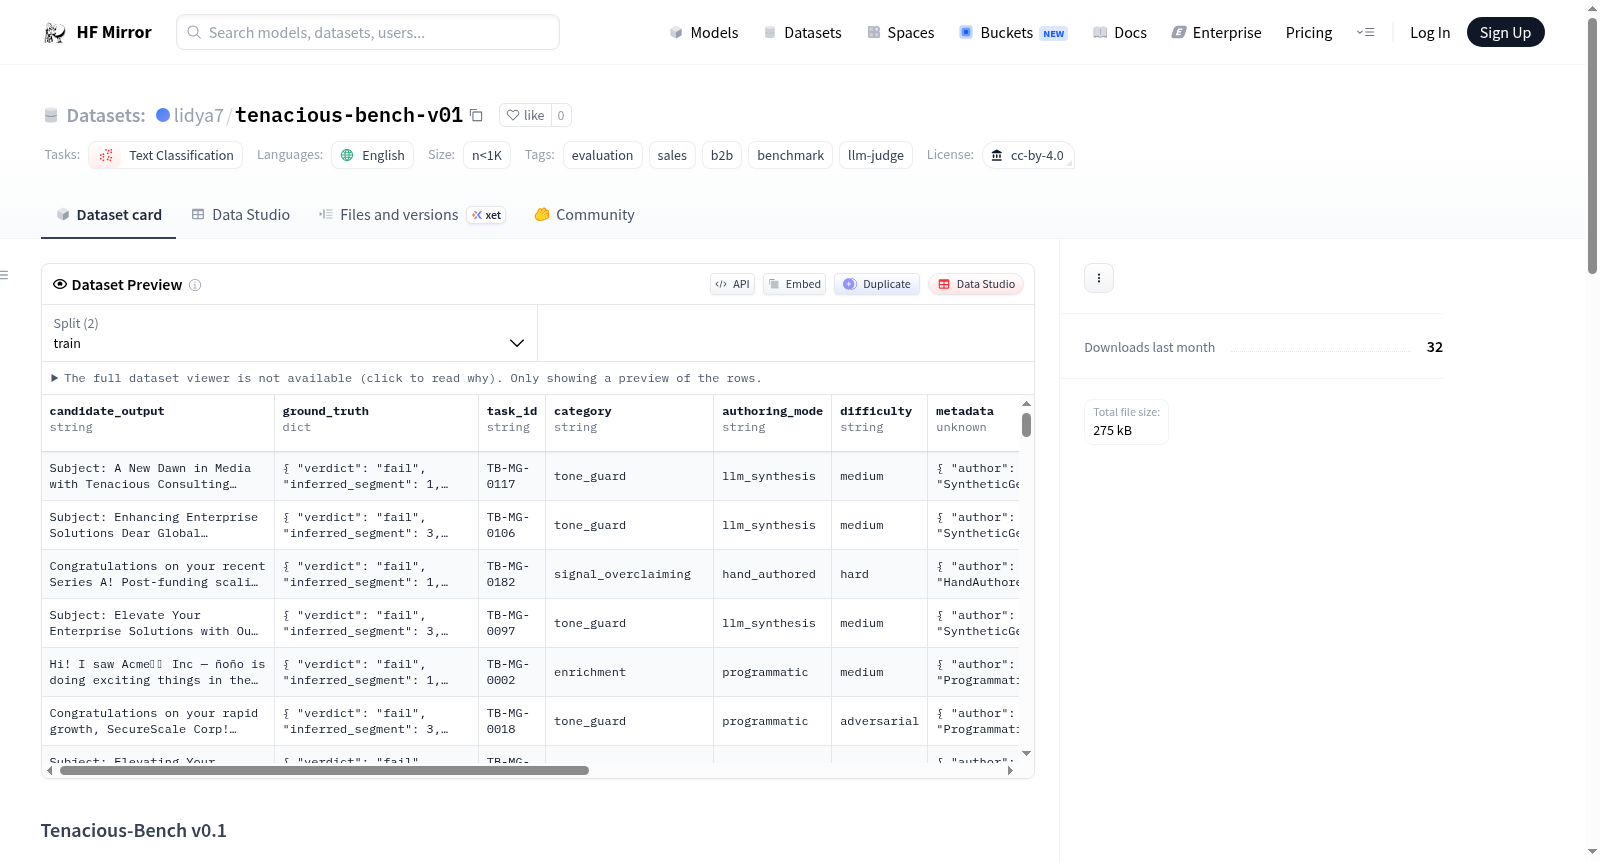Open the cc-by-4.0 license tag
The image size is (1600, 861).
tap(1028, 155)
